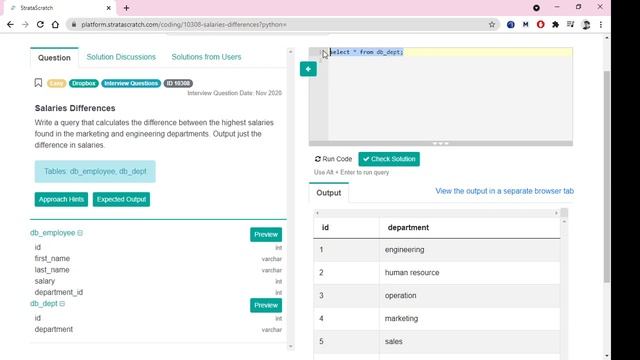The width and height of the screenshot is (640, 360).
Task: Click the 'last_name' column name
Action: 52,270
